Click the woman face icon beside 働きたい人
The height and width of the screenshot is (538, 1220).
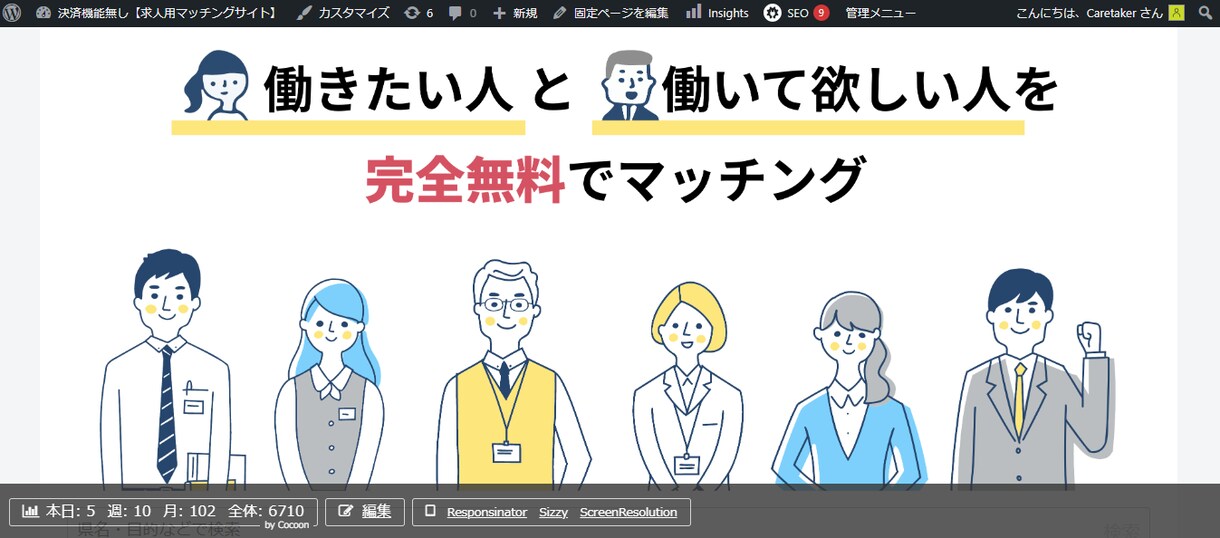[215, 86]
